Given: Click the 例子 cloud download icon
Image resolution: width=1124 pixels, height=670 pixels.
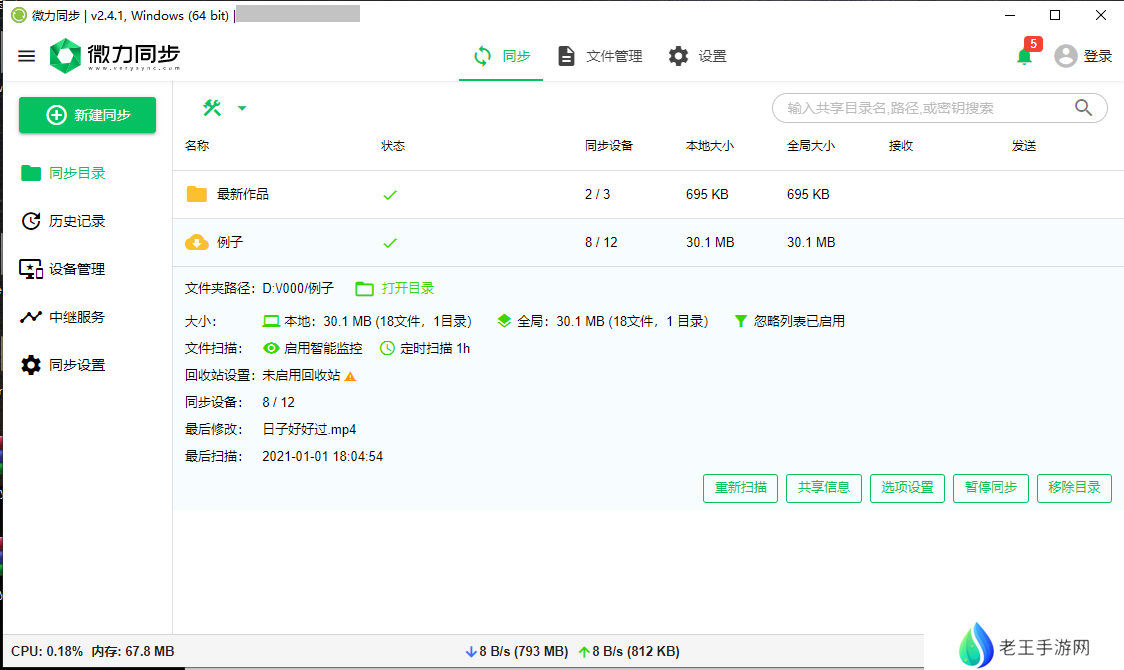Looking at the screenshot, I should click(197, 242).
